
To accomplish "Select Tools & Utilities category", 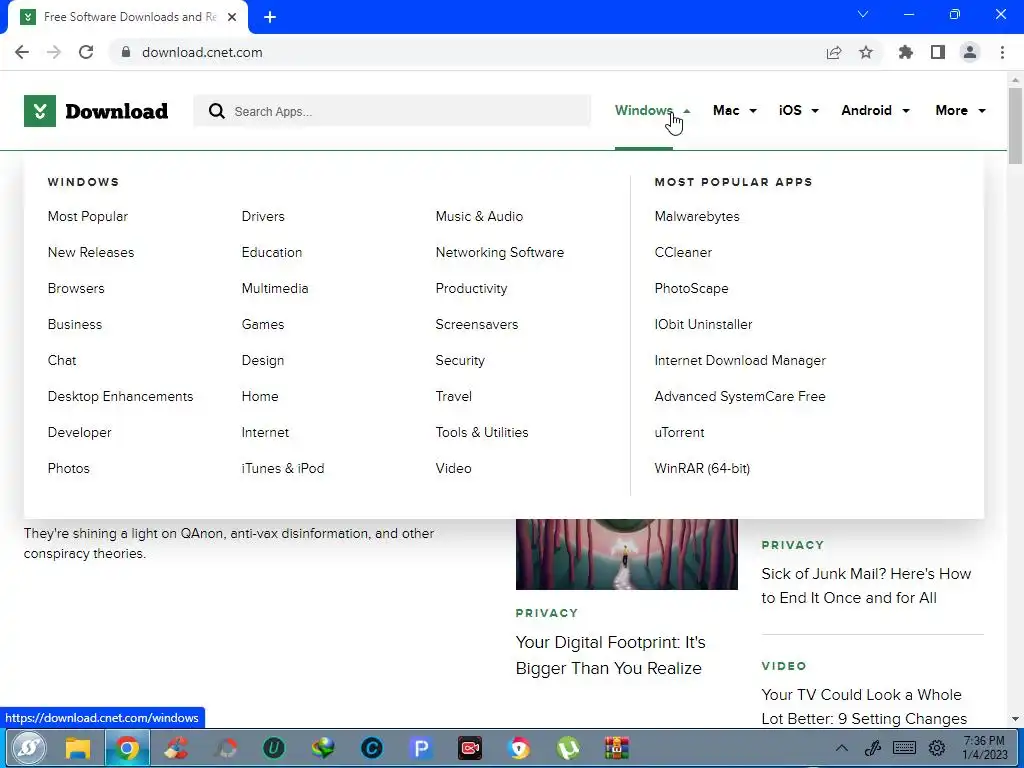I will pyautogui.click(x=482, y=432).
